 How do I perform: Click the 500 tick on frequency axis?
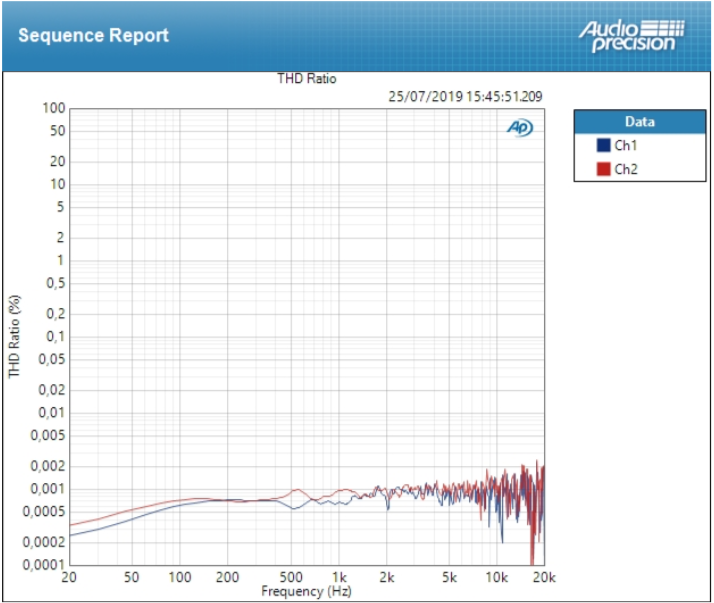(x=292, y=578)
